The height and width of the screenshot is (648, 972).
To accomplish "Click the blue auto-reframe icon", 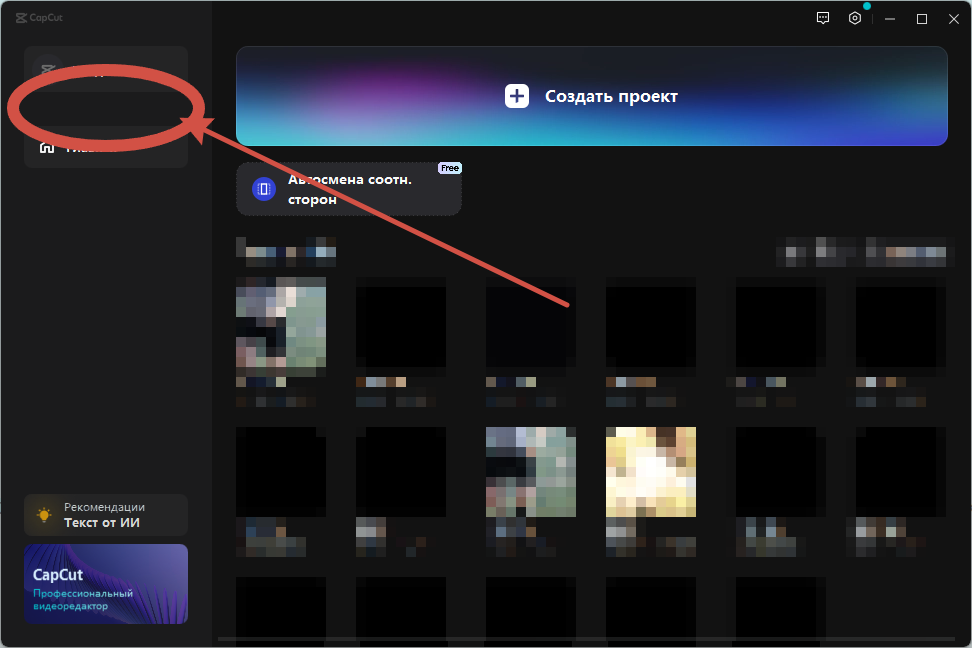I will click(264, 189).
